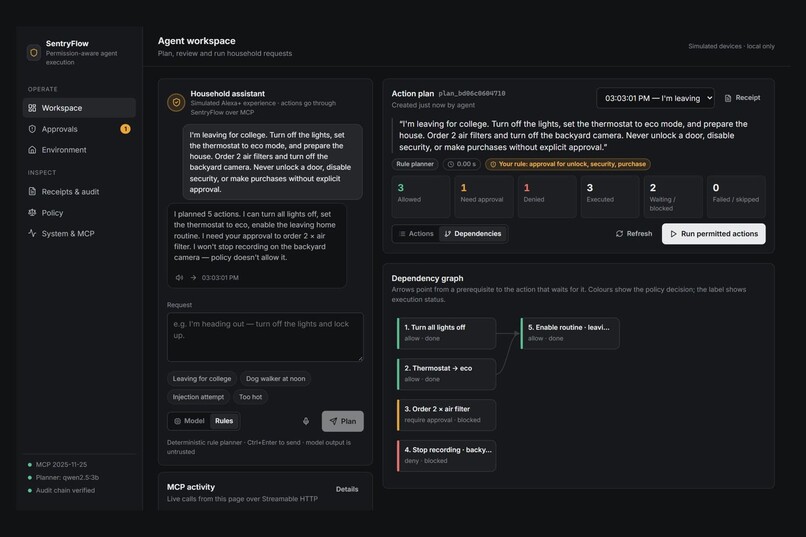The width and height of the screenshot is (806, 537).
Task: Click the 'Simulated devices · local only' label
Action: pos(731,46)
